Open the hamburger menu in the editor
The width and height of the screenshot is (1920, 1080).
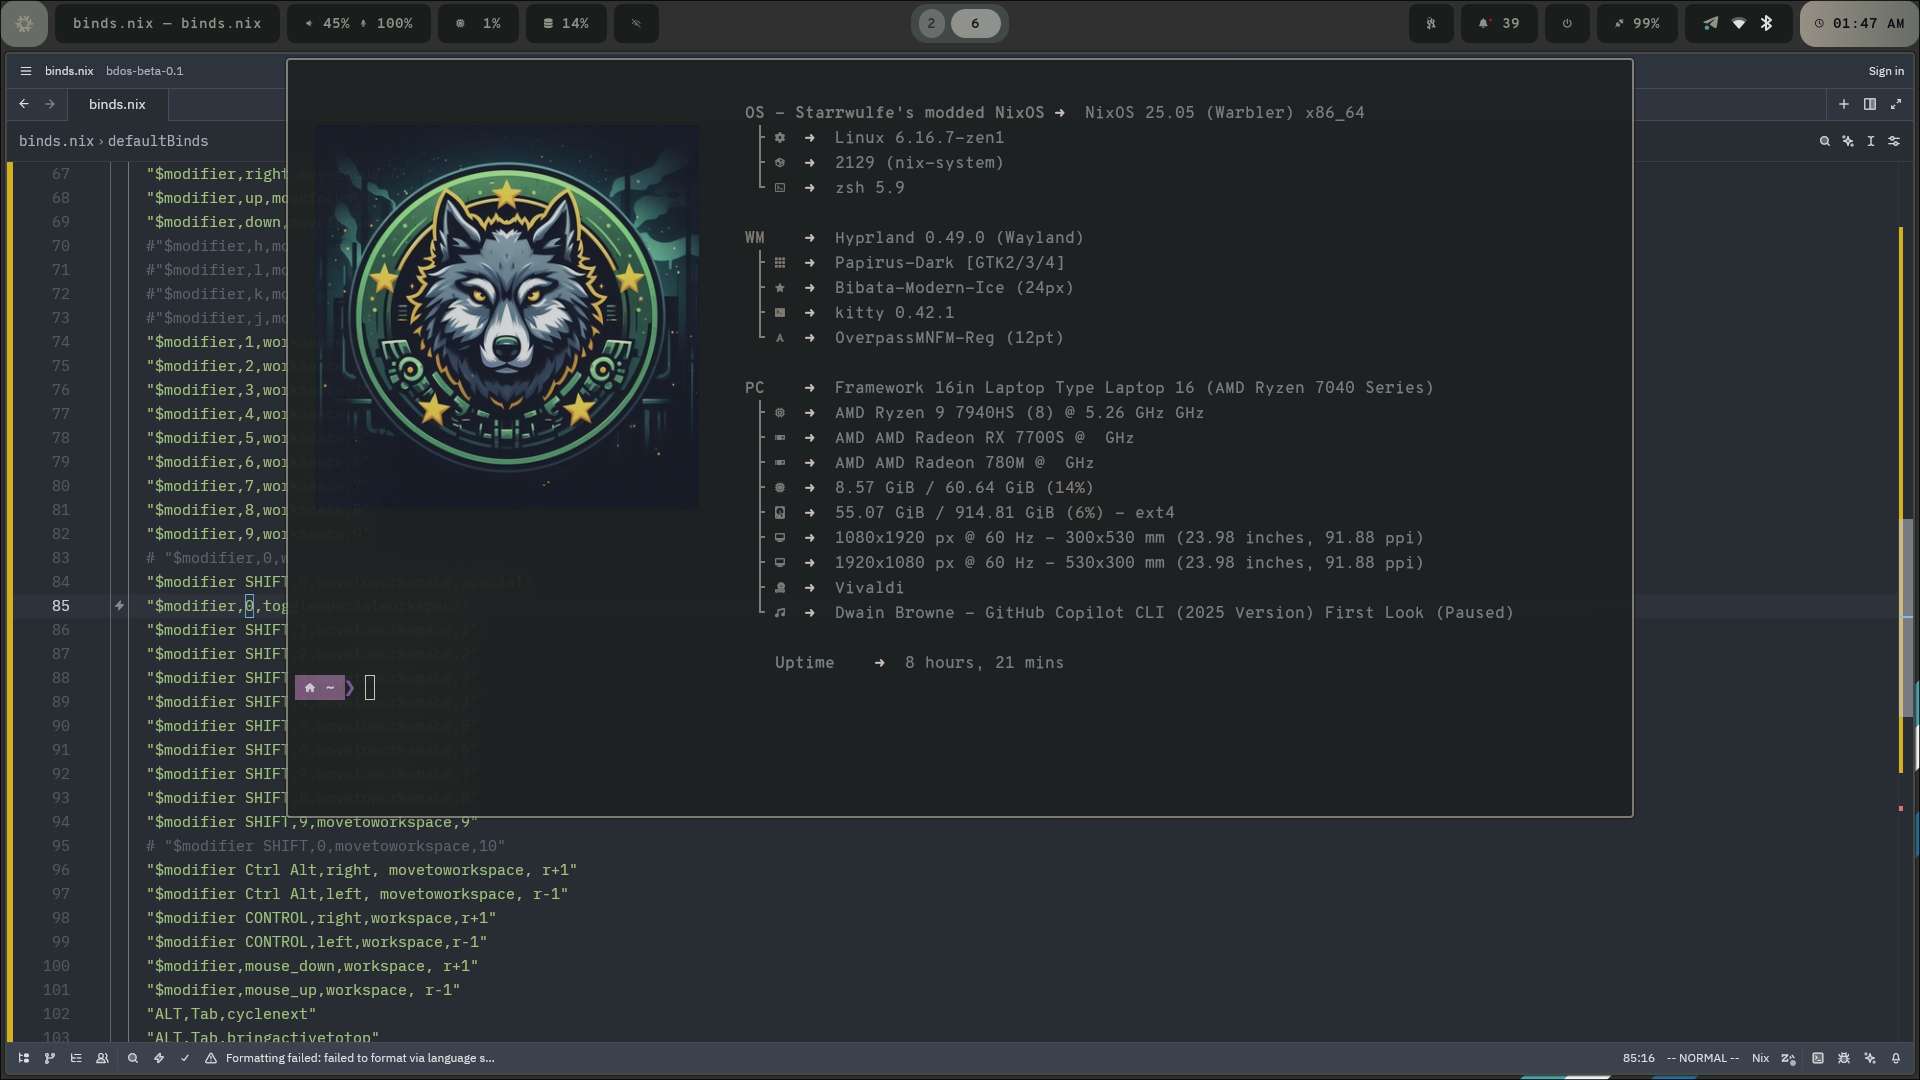pyautogui.click(x=25, y=71)
